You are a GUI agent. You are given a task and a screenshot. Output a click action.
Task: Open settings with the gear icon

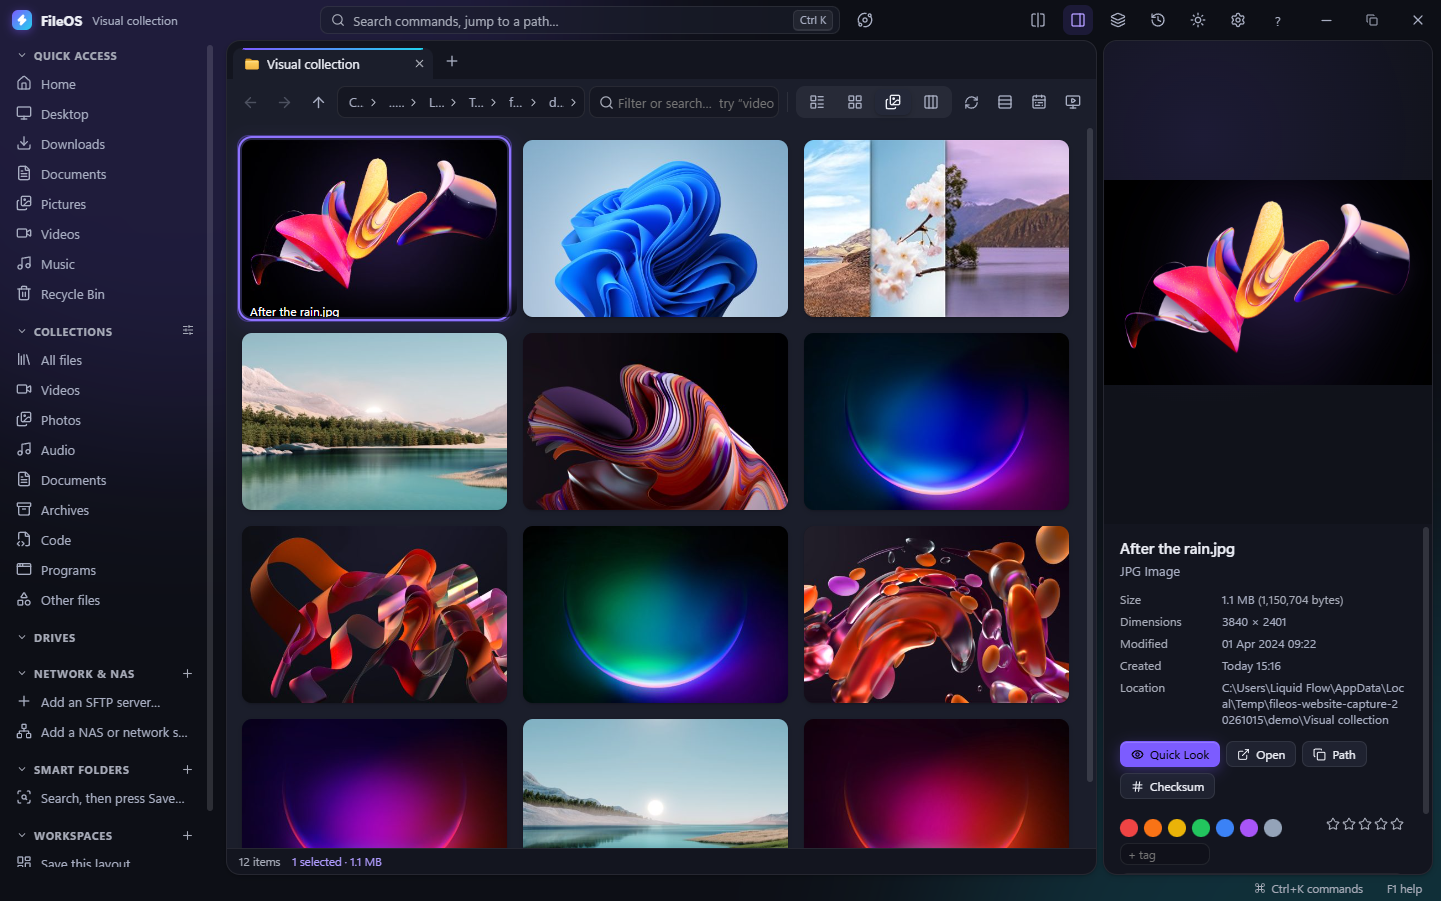pos(1238,20)
